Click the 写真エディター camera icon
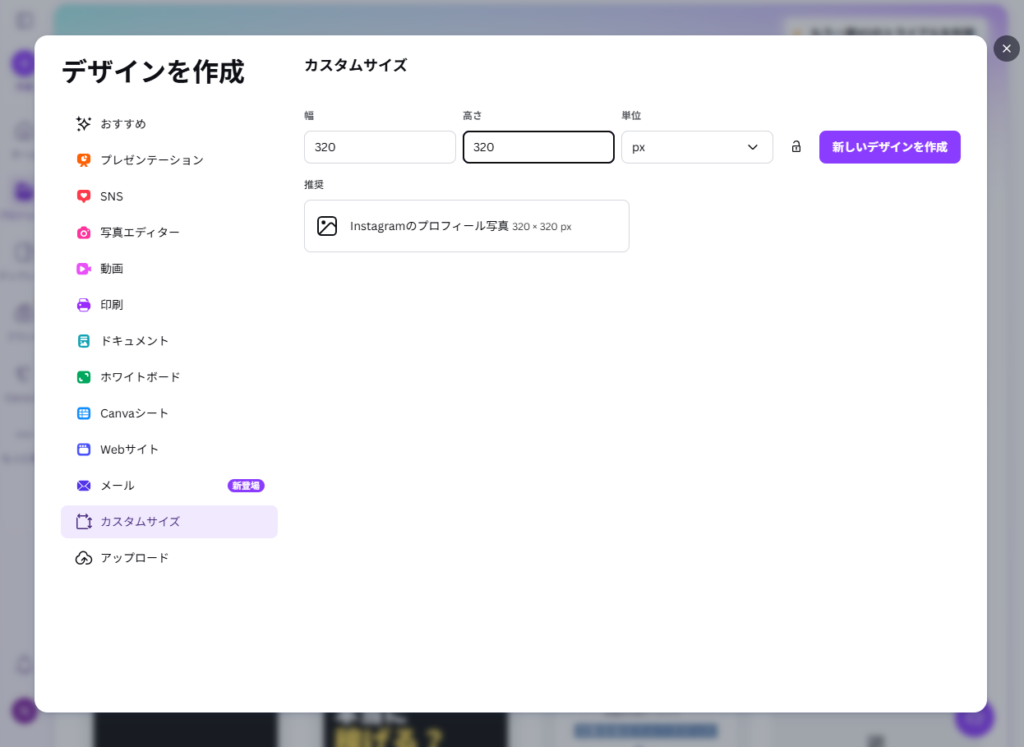Viewport: 1024px width, 747px height. 84,232
